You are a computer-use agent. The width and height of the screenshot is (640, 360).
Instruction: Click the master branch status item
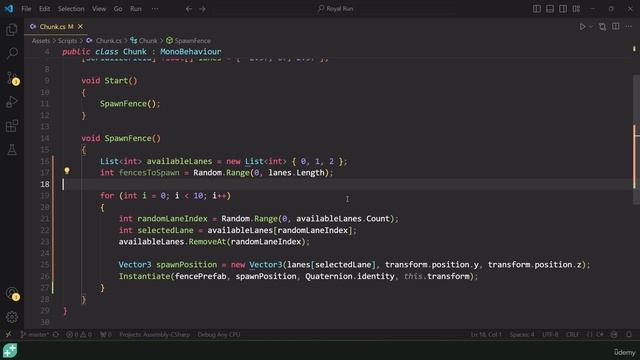[x=35, y=335]
